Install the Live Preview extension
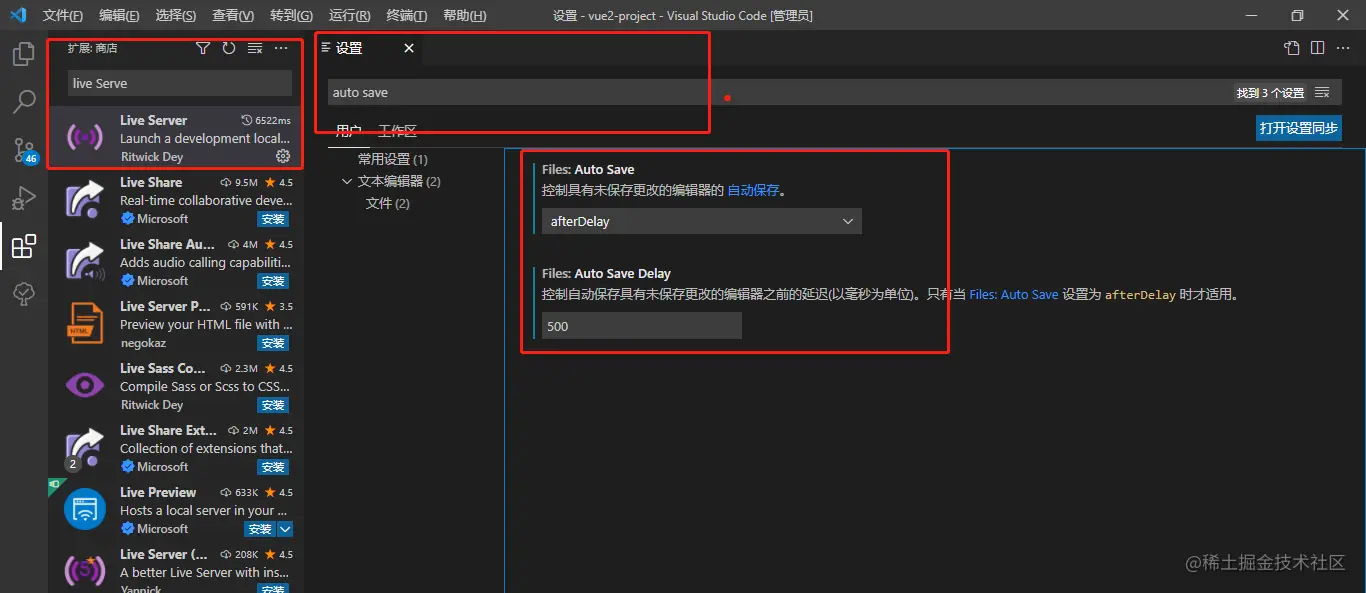 coord(260,529)
